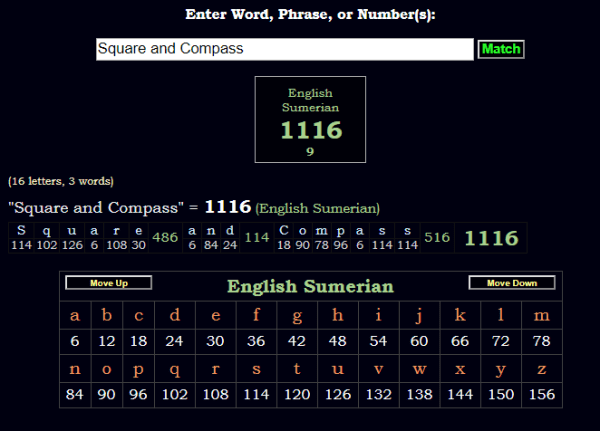The width and height of the screenshot is (600, 431).
Task: Click the Move Up button
Action: click(108, 283)
